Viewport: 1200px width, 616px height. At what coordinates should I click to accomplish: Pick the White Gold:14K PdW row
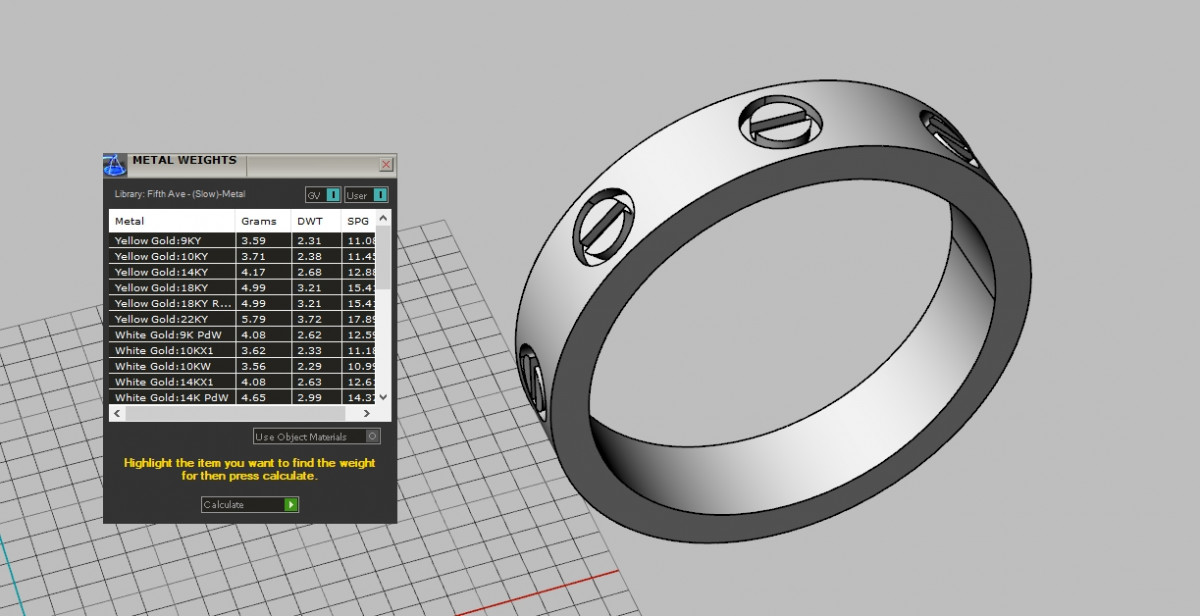tap(172, 398)
